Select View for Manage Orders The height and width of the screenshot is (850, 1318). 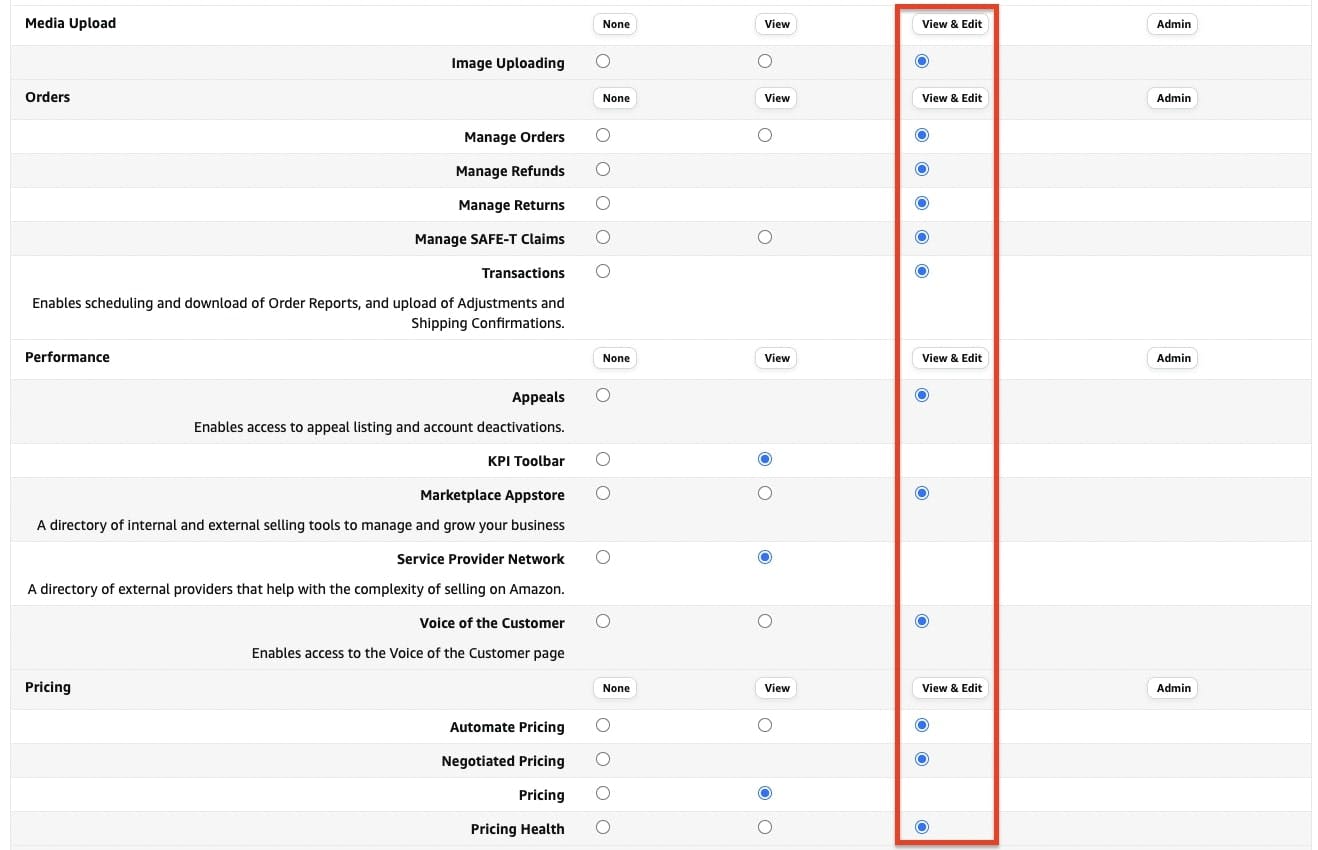[765, 135]
